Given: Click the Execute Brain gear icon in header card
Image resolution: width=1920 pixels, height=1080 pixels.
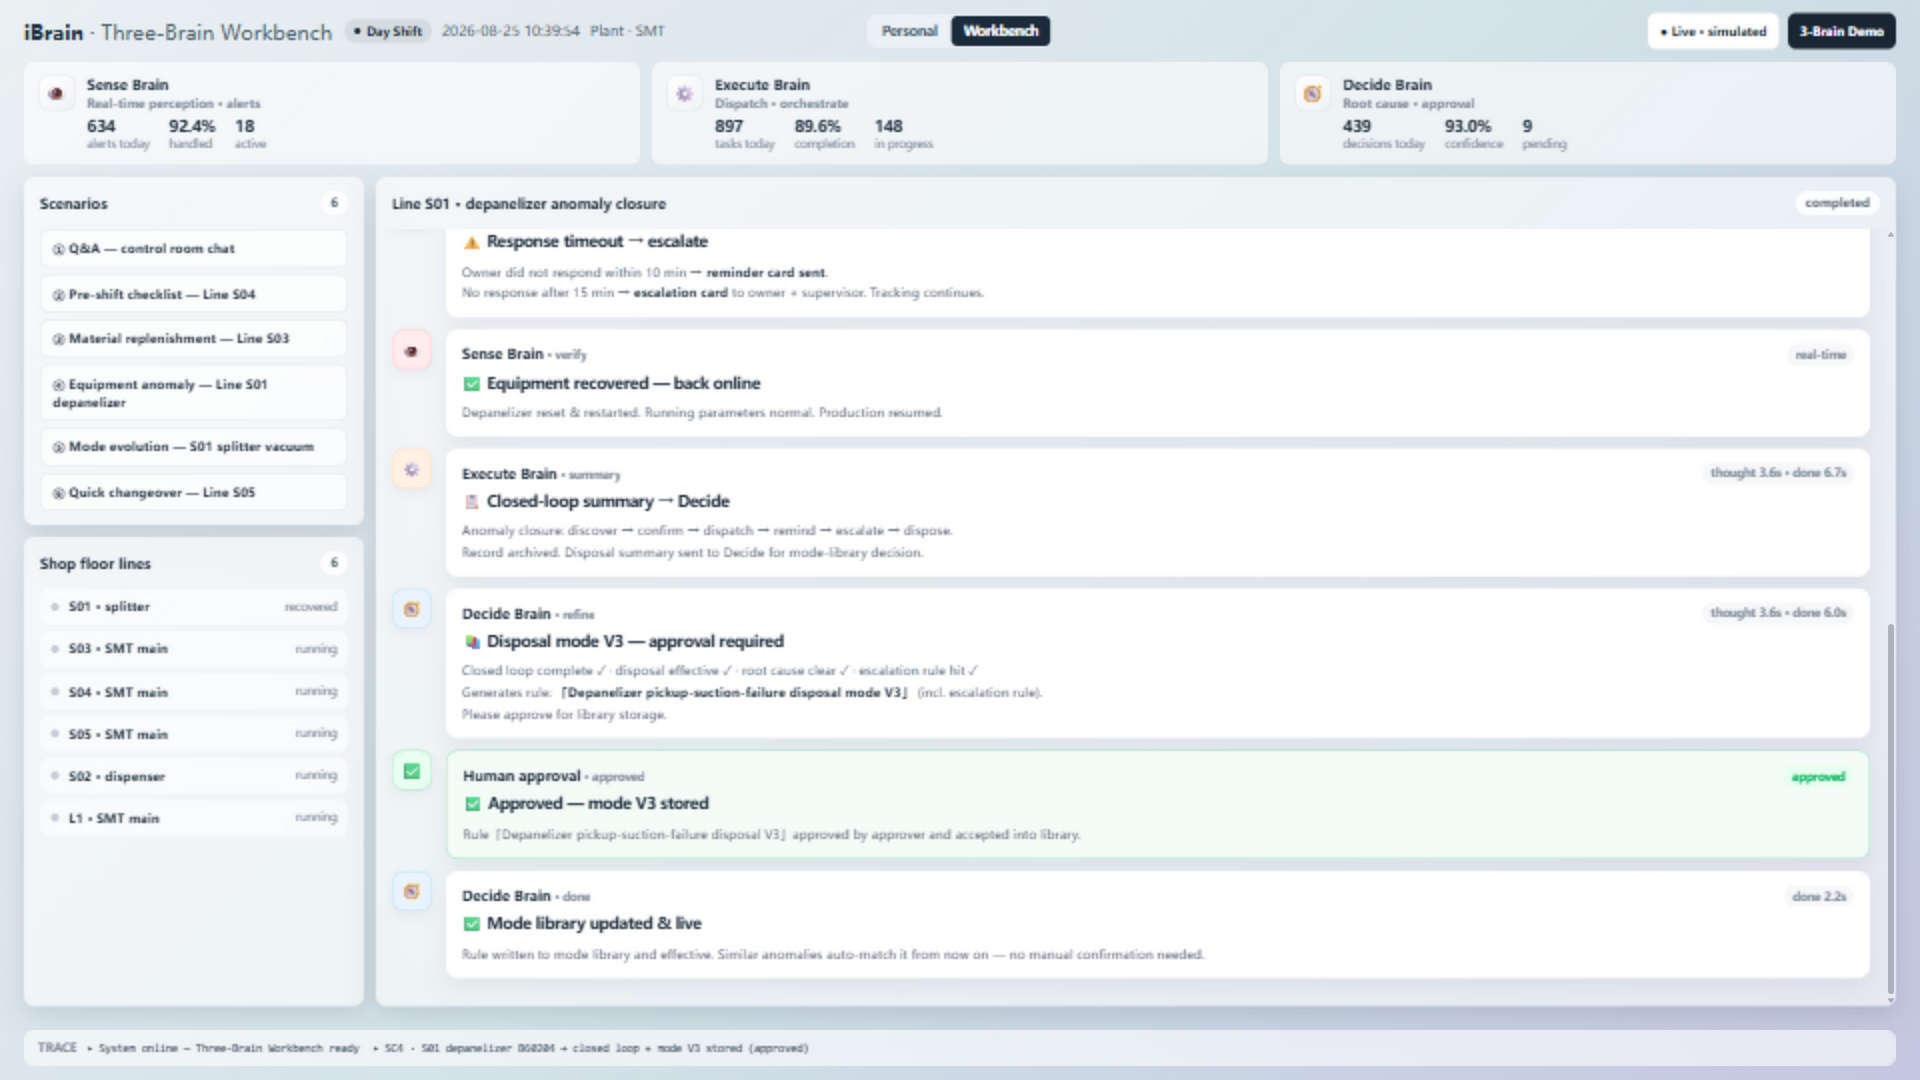Looking at the screenshot, I should click(684, 93).
